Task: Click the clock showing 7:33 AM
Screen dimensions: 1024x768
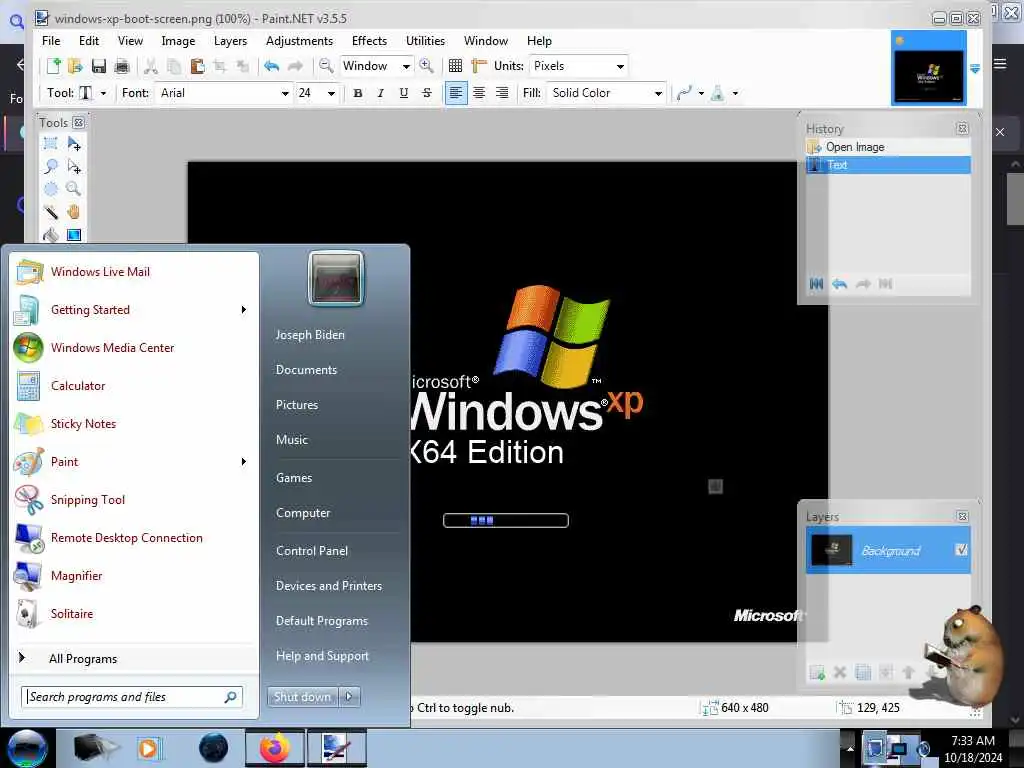Action: tap(972, 741)
